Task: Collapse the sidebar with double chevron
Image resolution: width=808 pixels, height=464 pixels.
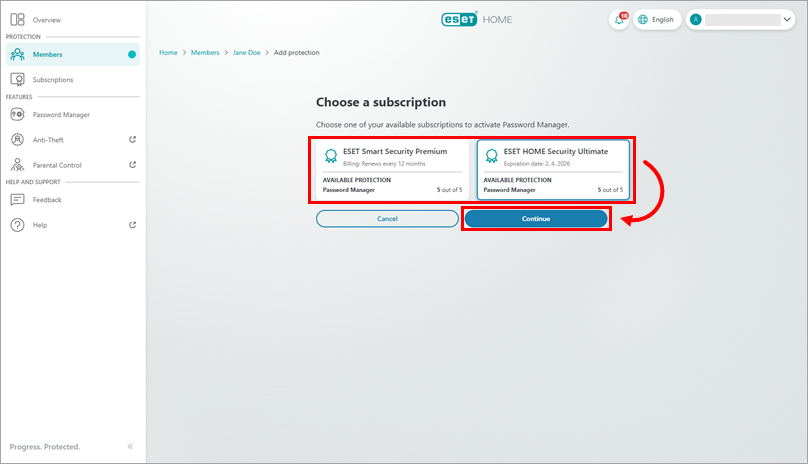Action: click(130, 446)
